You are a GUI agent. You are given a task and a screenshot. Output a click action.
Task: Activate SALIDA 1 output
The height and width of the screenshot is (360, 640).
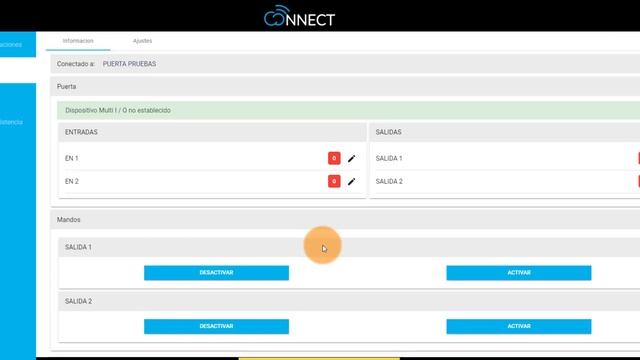(x=519, y=273)
